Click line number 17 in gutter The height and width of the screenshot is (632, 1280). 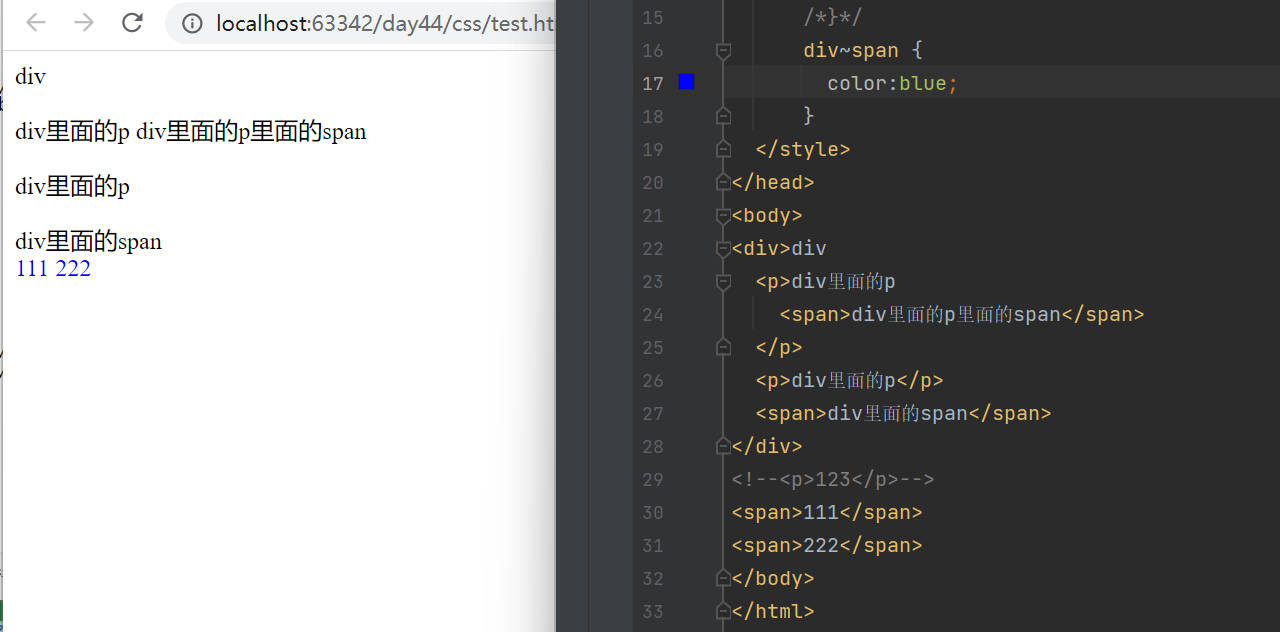click(x=653, y=83)
